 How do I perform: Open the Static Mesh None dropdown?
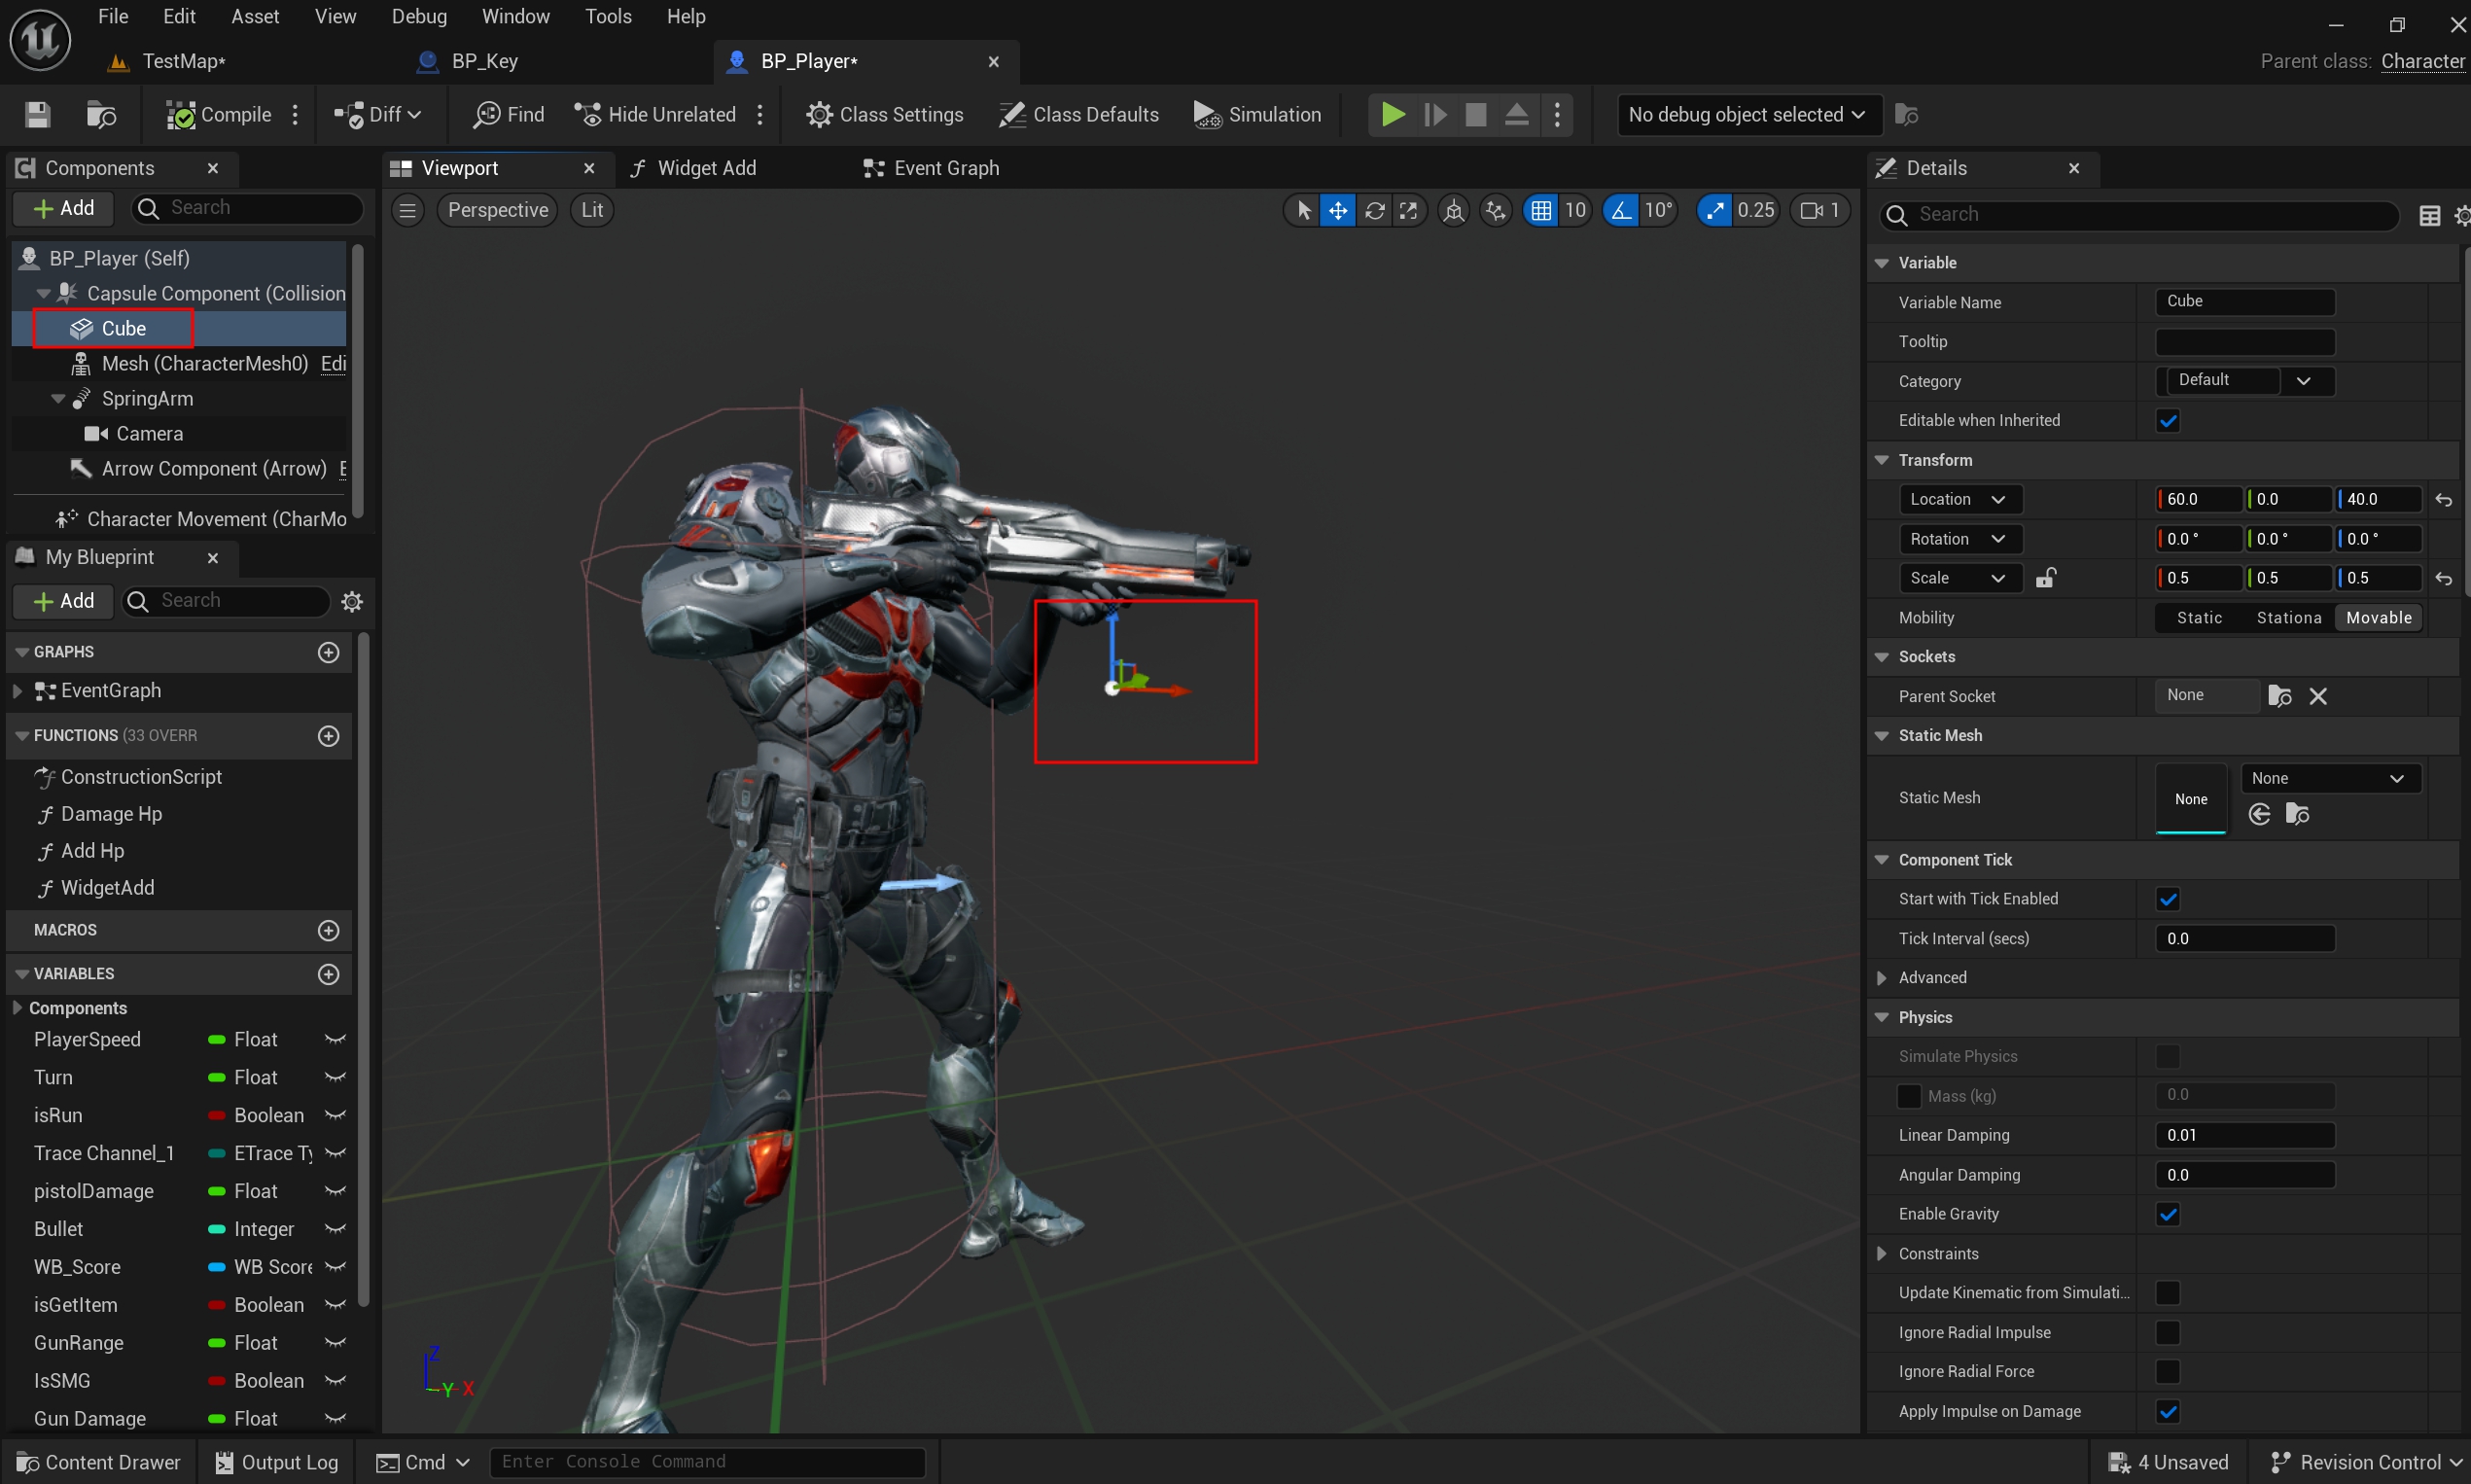(2329, 778)
